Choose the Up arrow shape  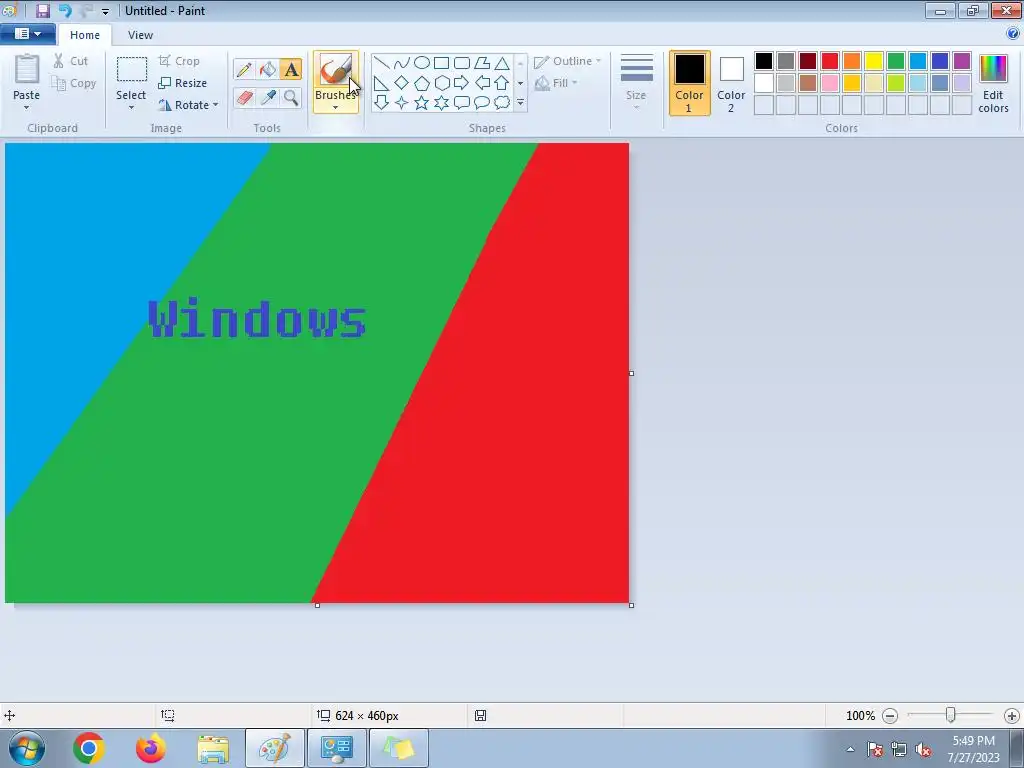click(x=502, y=83)
